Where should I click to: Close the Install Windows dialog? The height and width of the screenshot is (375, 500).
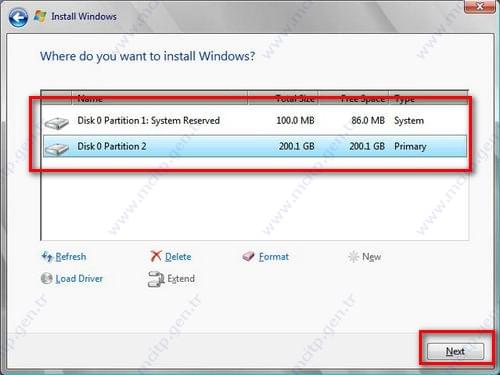pos(480,7)
